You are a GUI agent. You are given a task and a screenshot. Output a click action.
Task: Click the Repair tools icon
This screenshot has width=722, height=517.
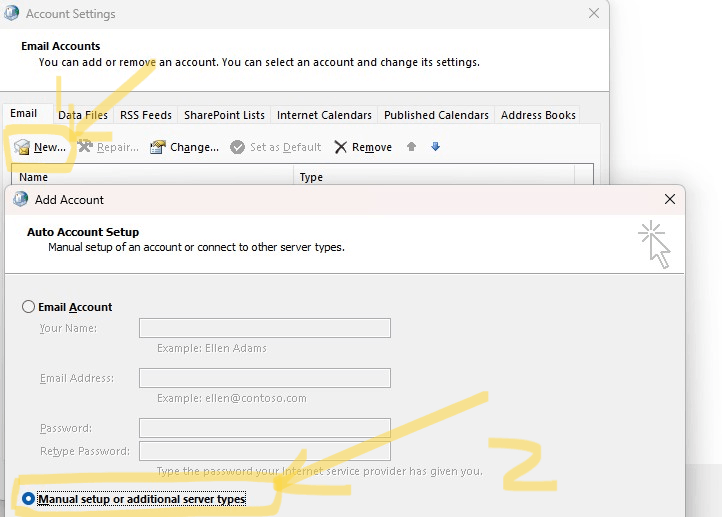point(85,147)
